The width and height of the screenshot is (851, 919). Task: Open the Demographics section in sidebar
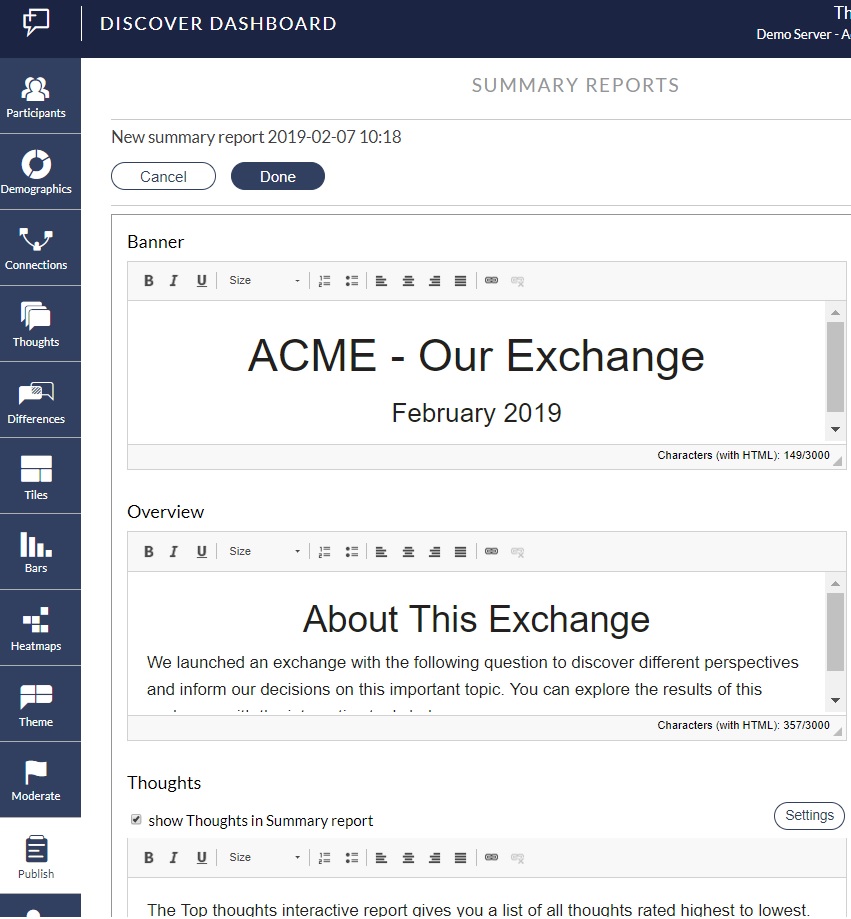click(40, 172)
